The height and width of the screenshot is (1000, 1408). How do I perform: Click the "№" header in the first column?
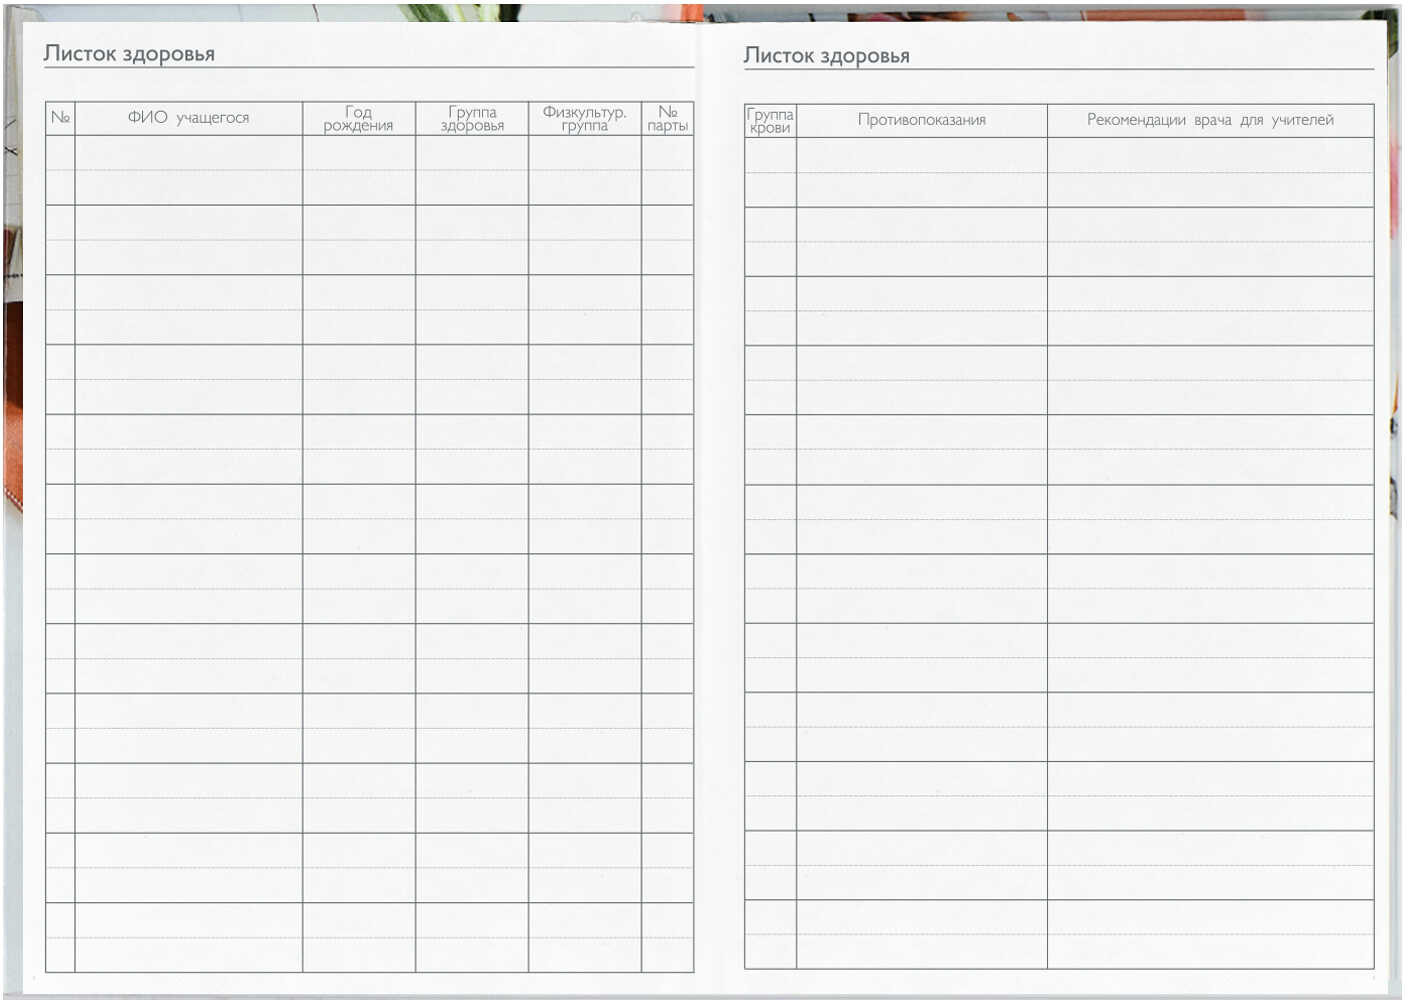tap(60, 118)
